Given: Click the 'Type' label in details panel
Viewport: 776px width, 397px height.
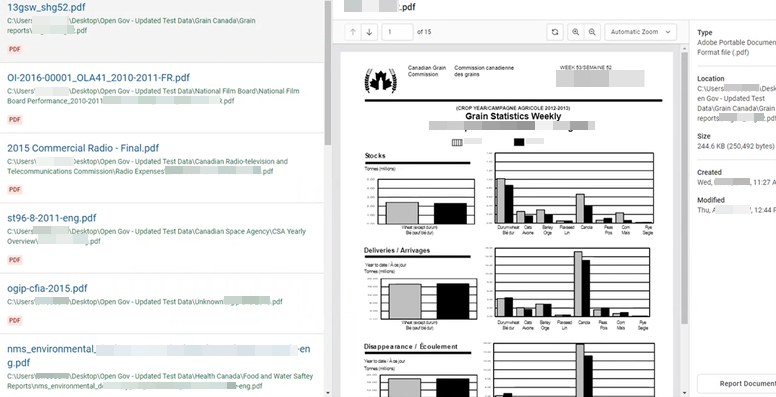Looking at the screenshot, I should [x=705, y=33].
